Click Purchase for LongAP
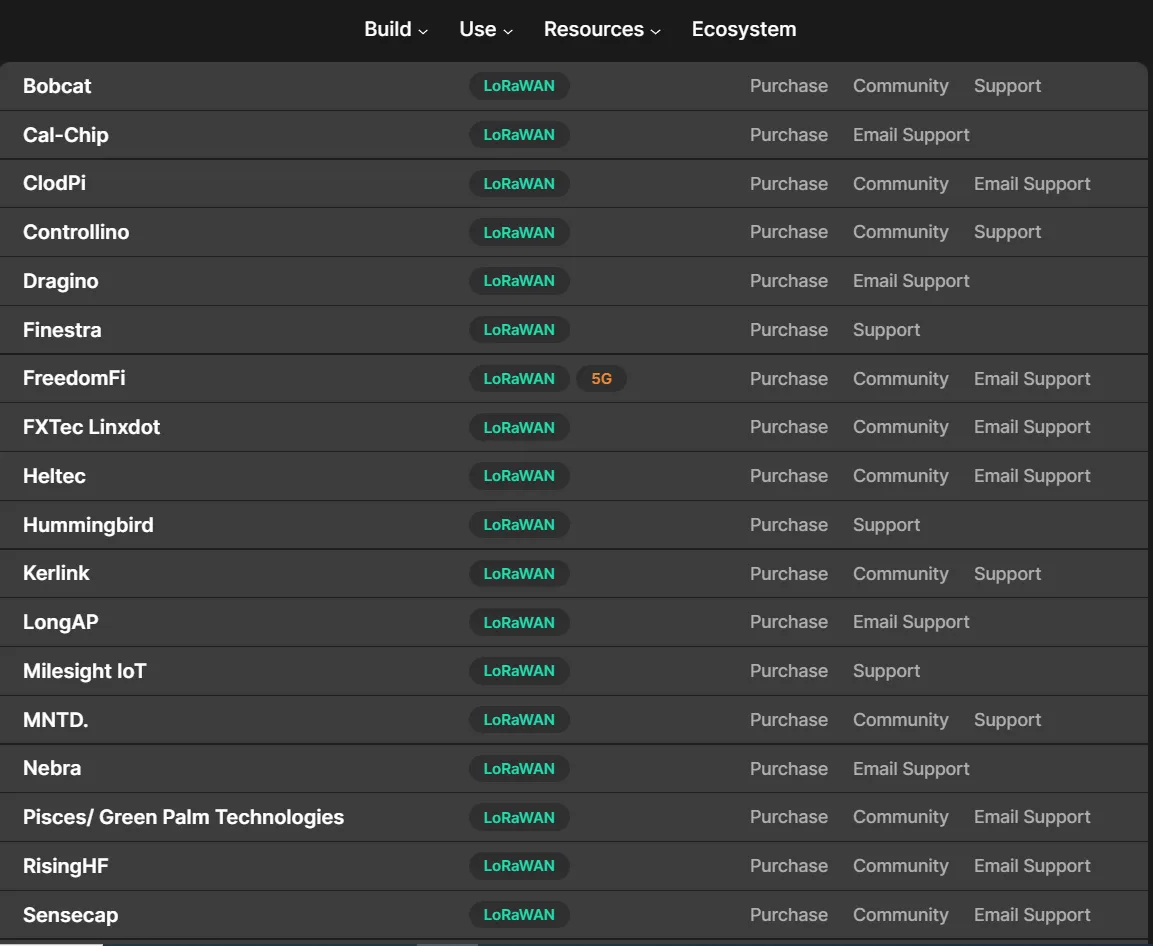Screen dimensions: 1153x946 point(788,622)
